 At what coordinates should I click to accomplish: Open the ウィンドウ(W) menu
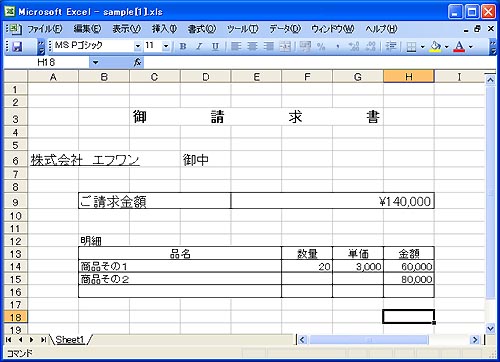(x=333, y=29)
